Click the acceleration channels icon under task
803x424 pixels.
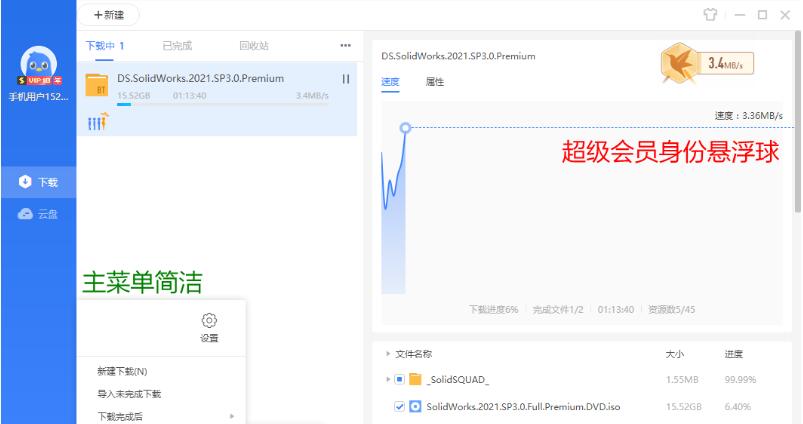(98, 121)
